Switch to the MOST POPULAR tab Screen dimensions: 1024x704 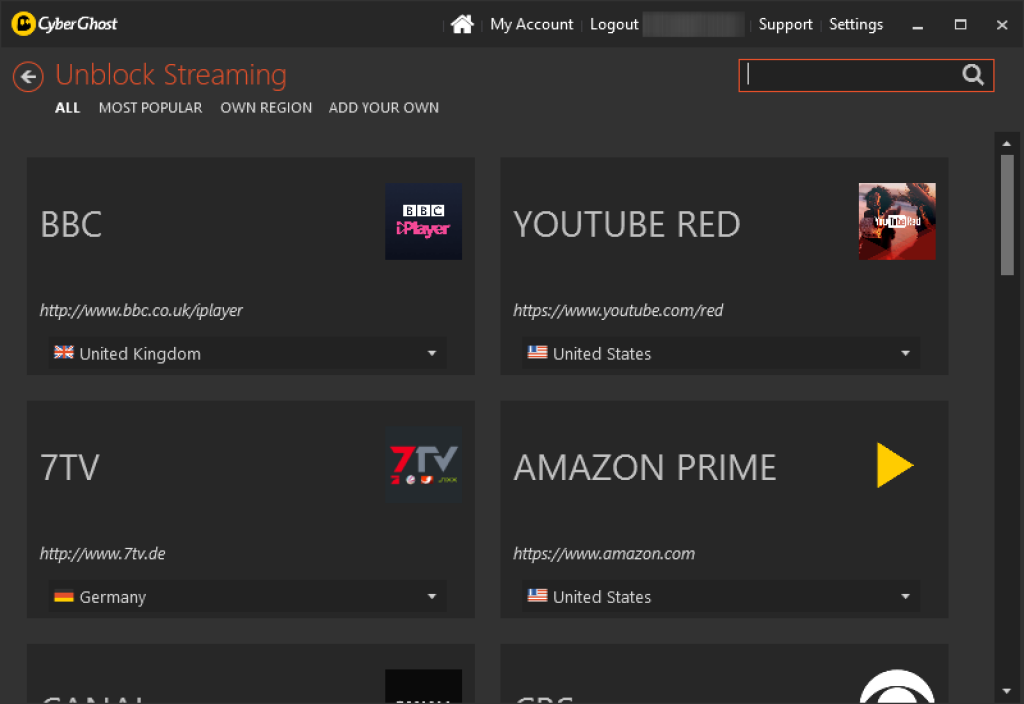pyautogui.click(x=150, y=108)
